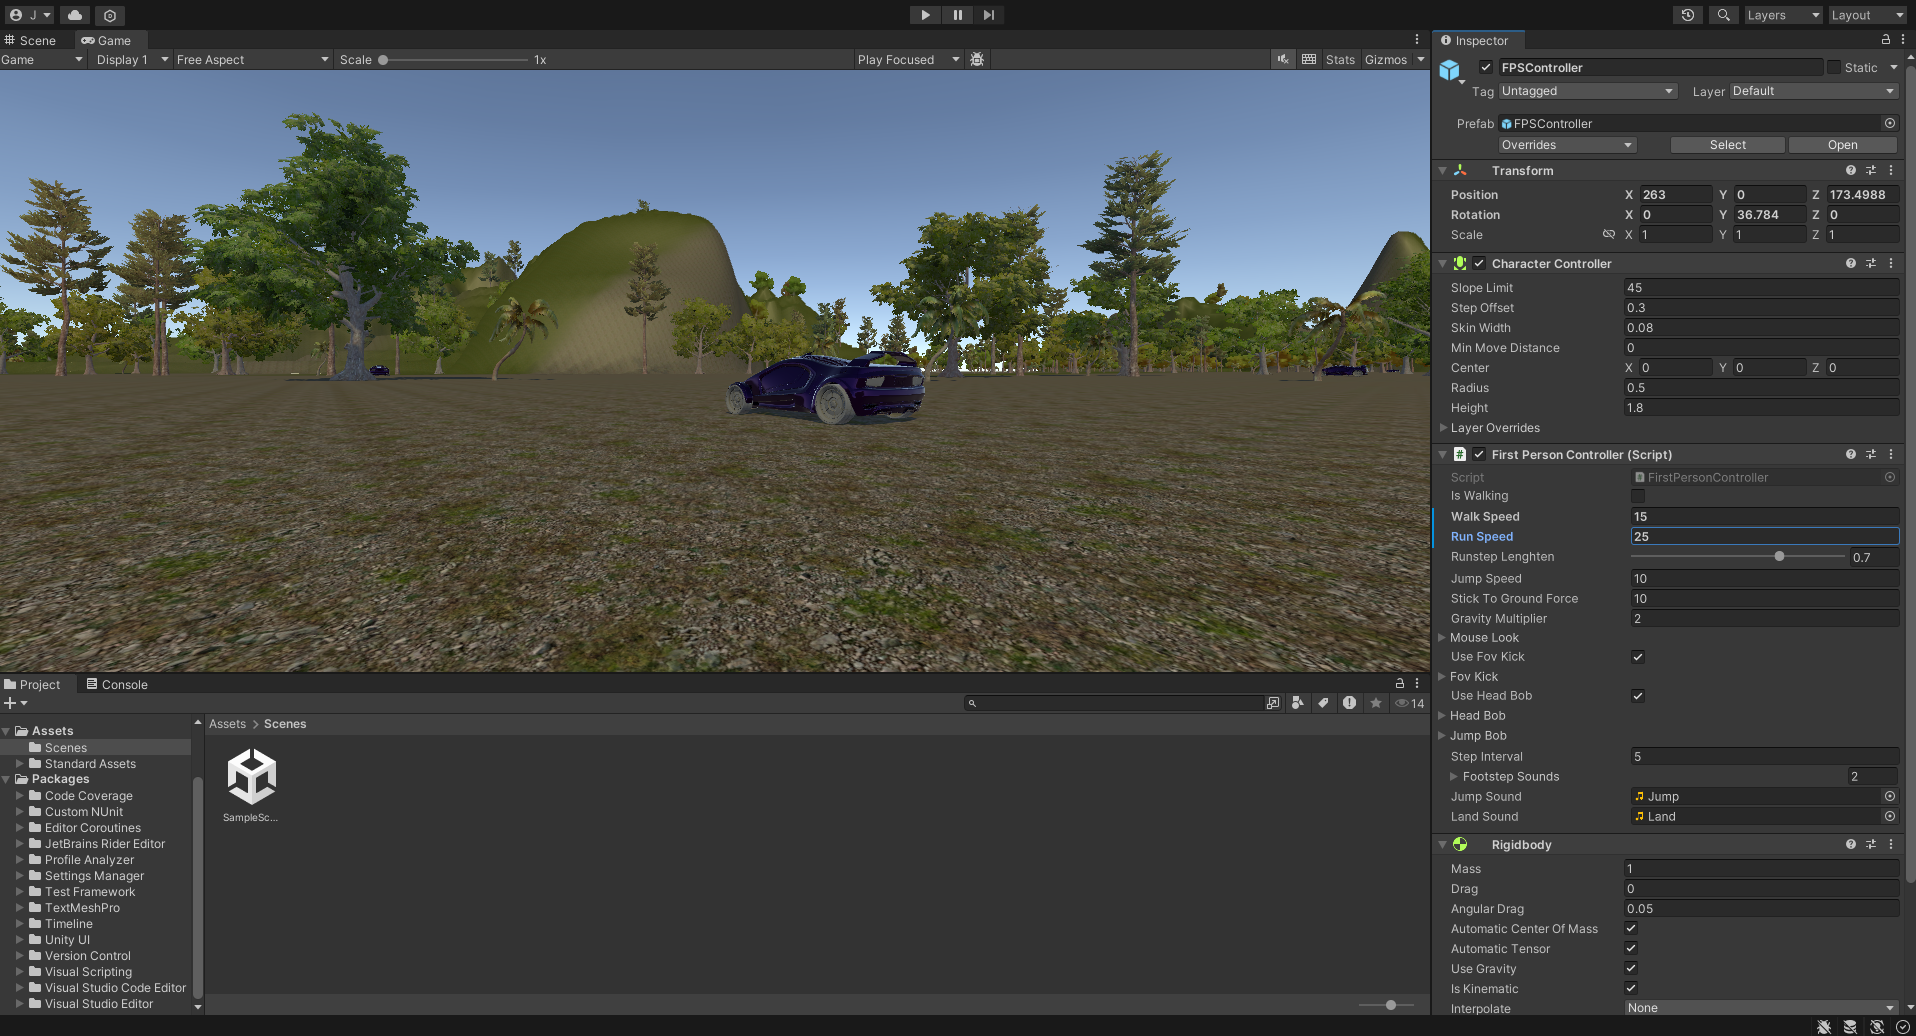
Task: Open the undo history icon
Action: point(1688,15)
